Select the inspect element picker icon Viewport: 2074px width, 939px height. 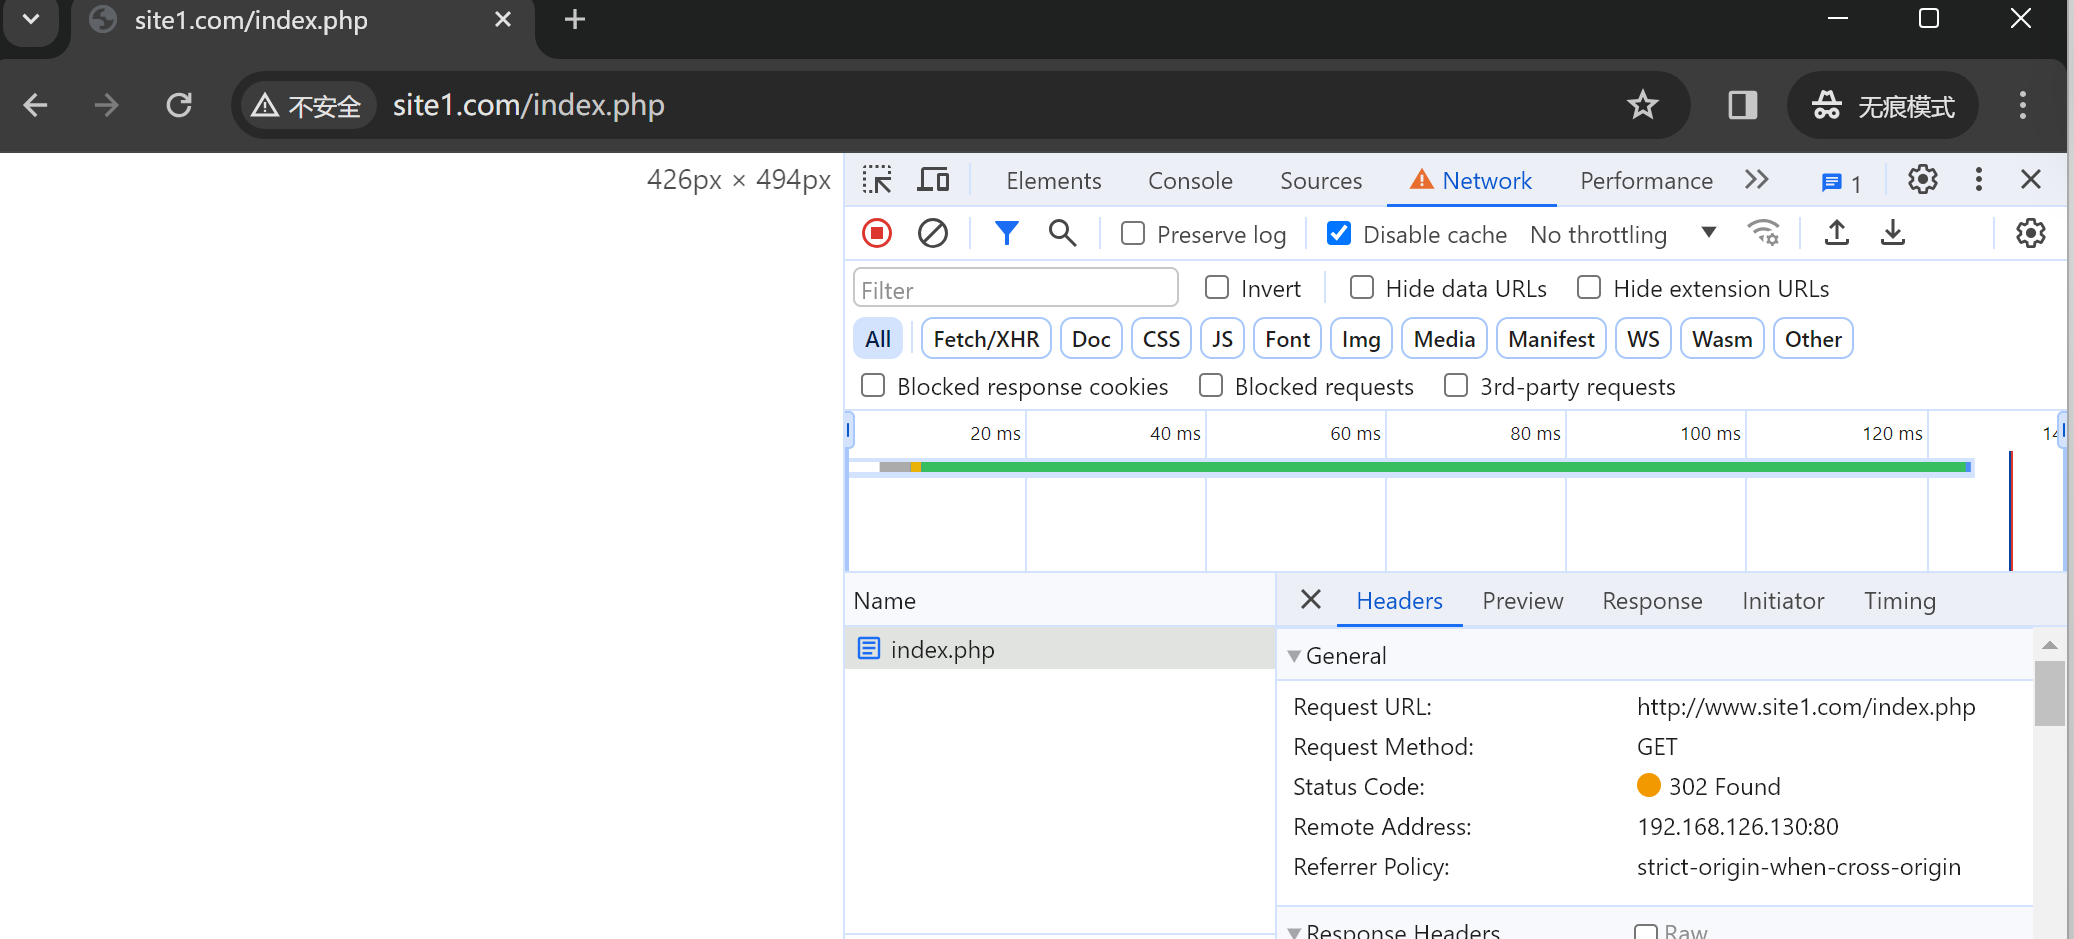point(877,180)
